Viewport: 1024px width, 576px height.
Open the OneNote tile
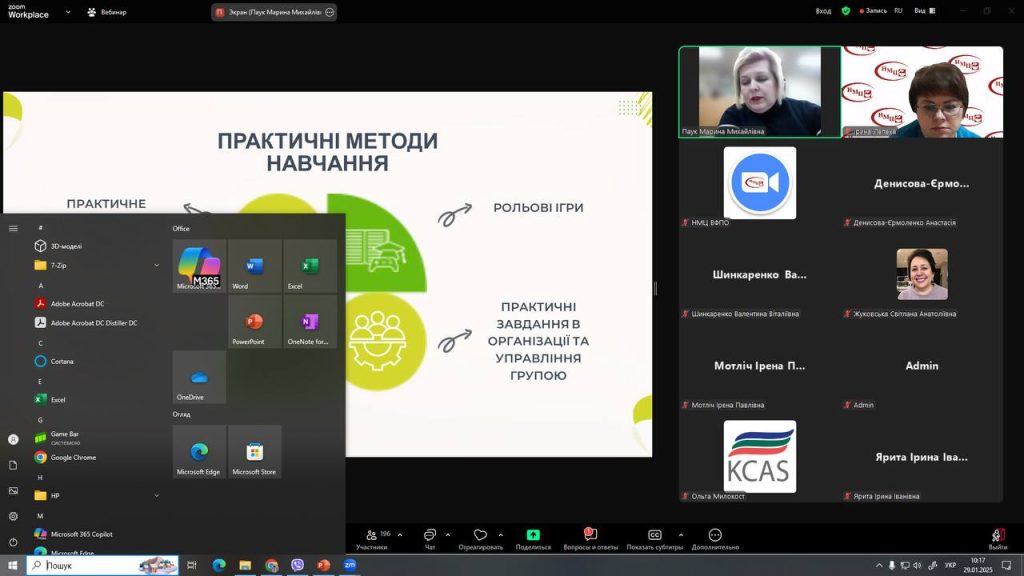[x=309, y=322]
